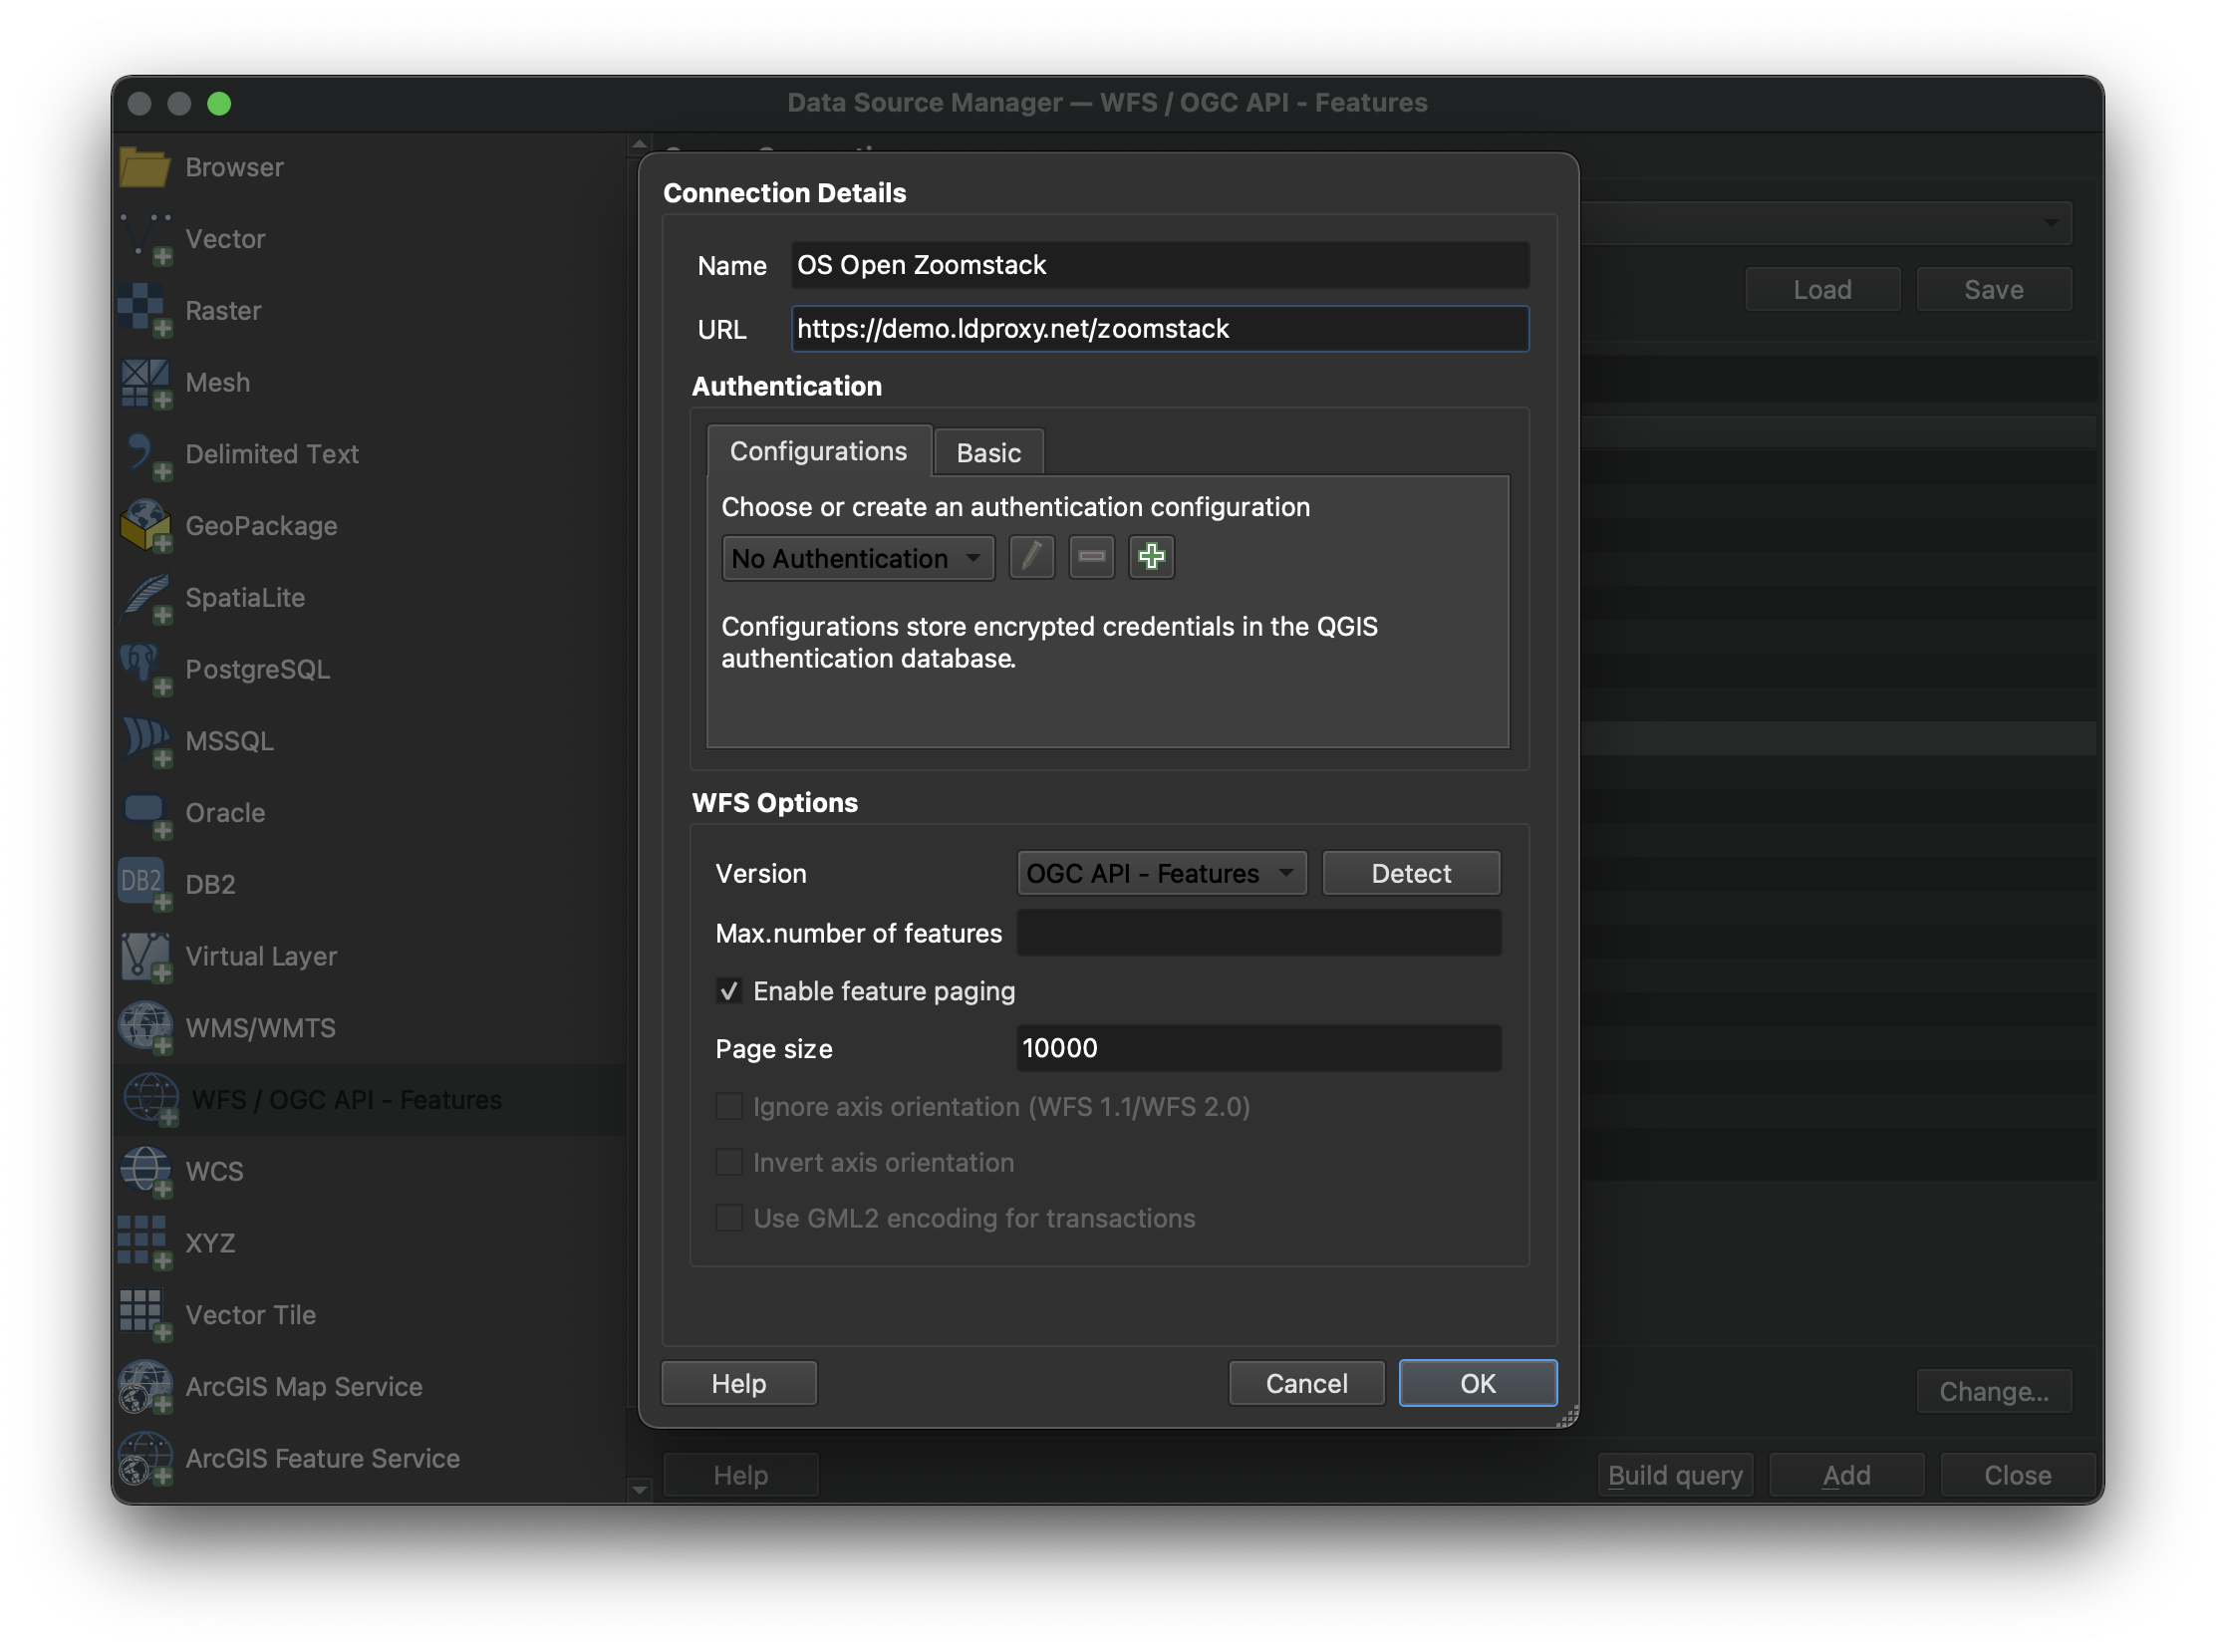The width and height of the screenshot is (2216, 1652).
Task: Select the Vector Tile icon
Action: pos(146,1316)
